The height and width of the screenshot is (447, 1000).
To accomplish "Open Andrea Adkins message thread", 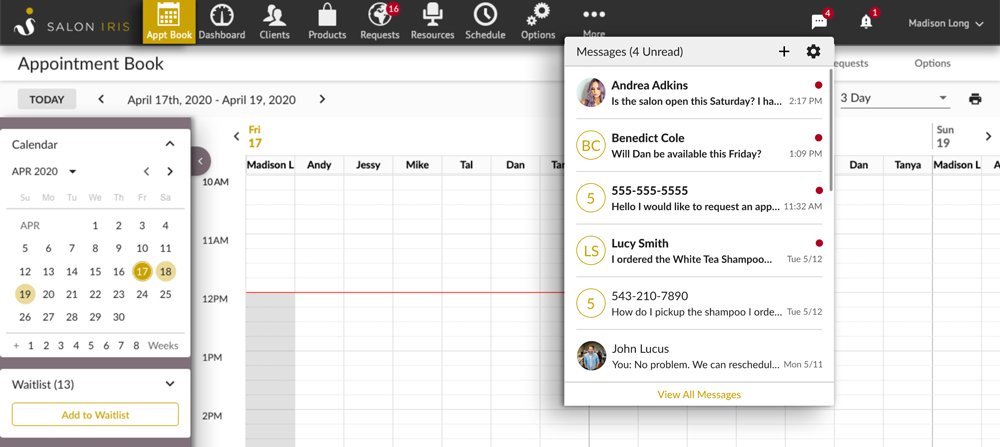I will (x=699, y=93).
